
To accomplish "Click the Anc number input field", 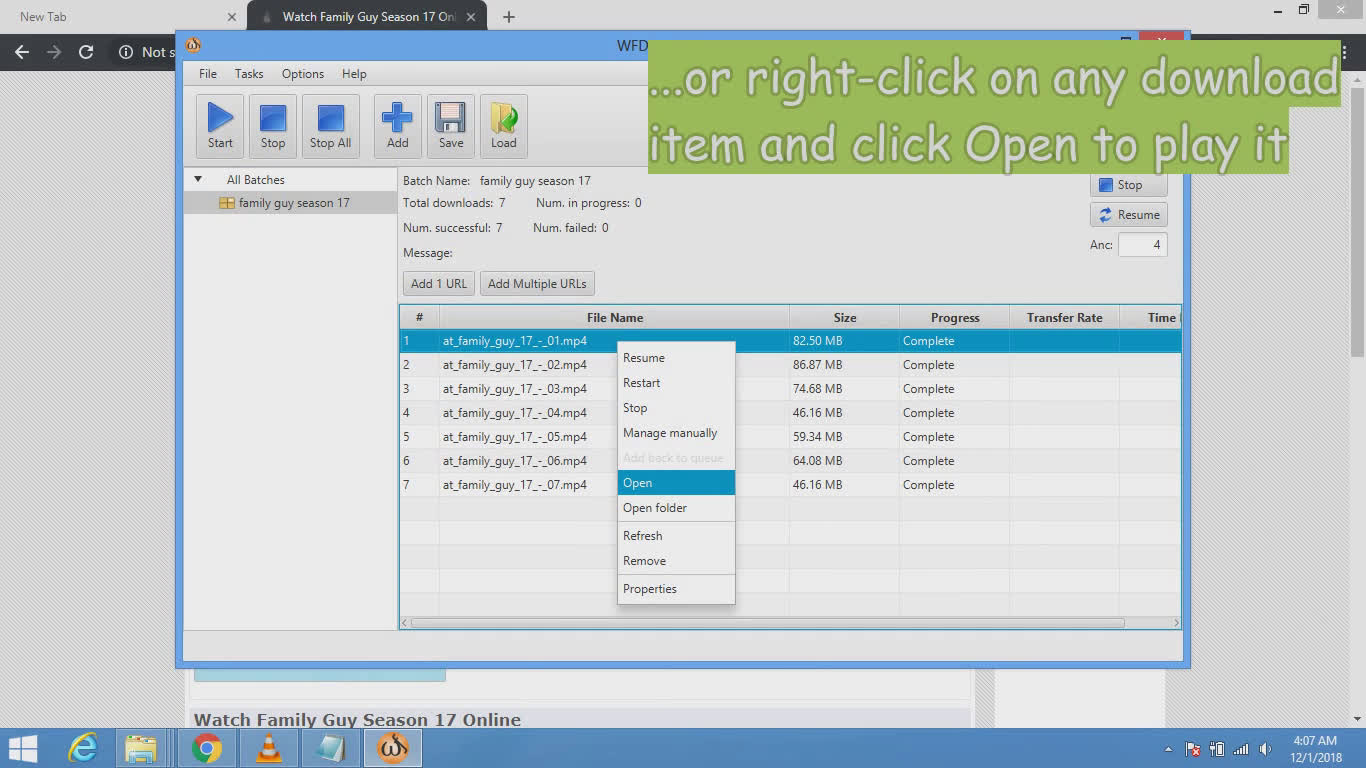I will coord(1142,245).
